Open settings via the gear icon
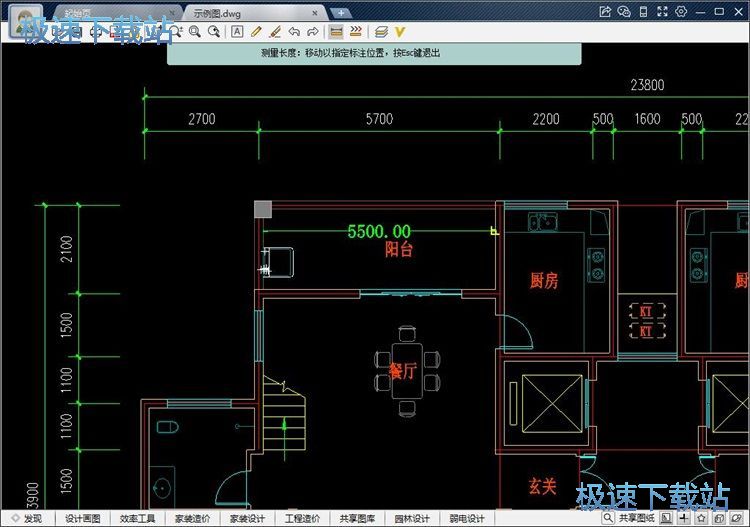 pyautogui.click(x=681, y=12)
